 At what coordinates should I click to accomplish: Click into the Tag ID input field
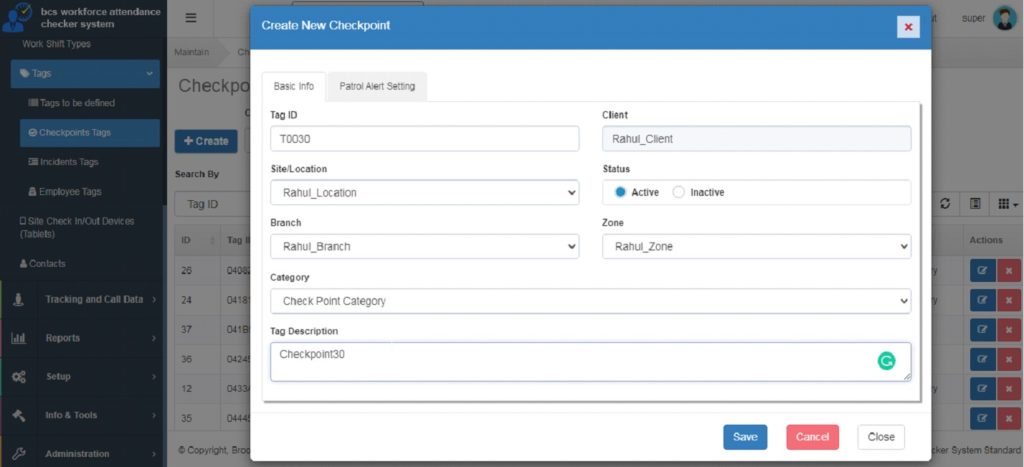pos(424,139)
